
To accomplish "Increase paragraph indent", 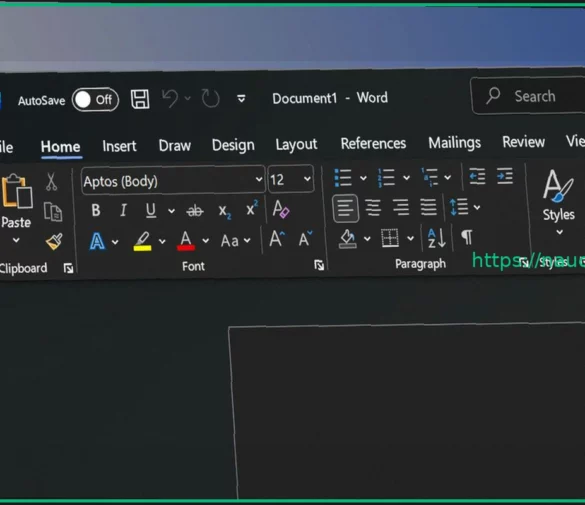I will [x=505, y=176].
